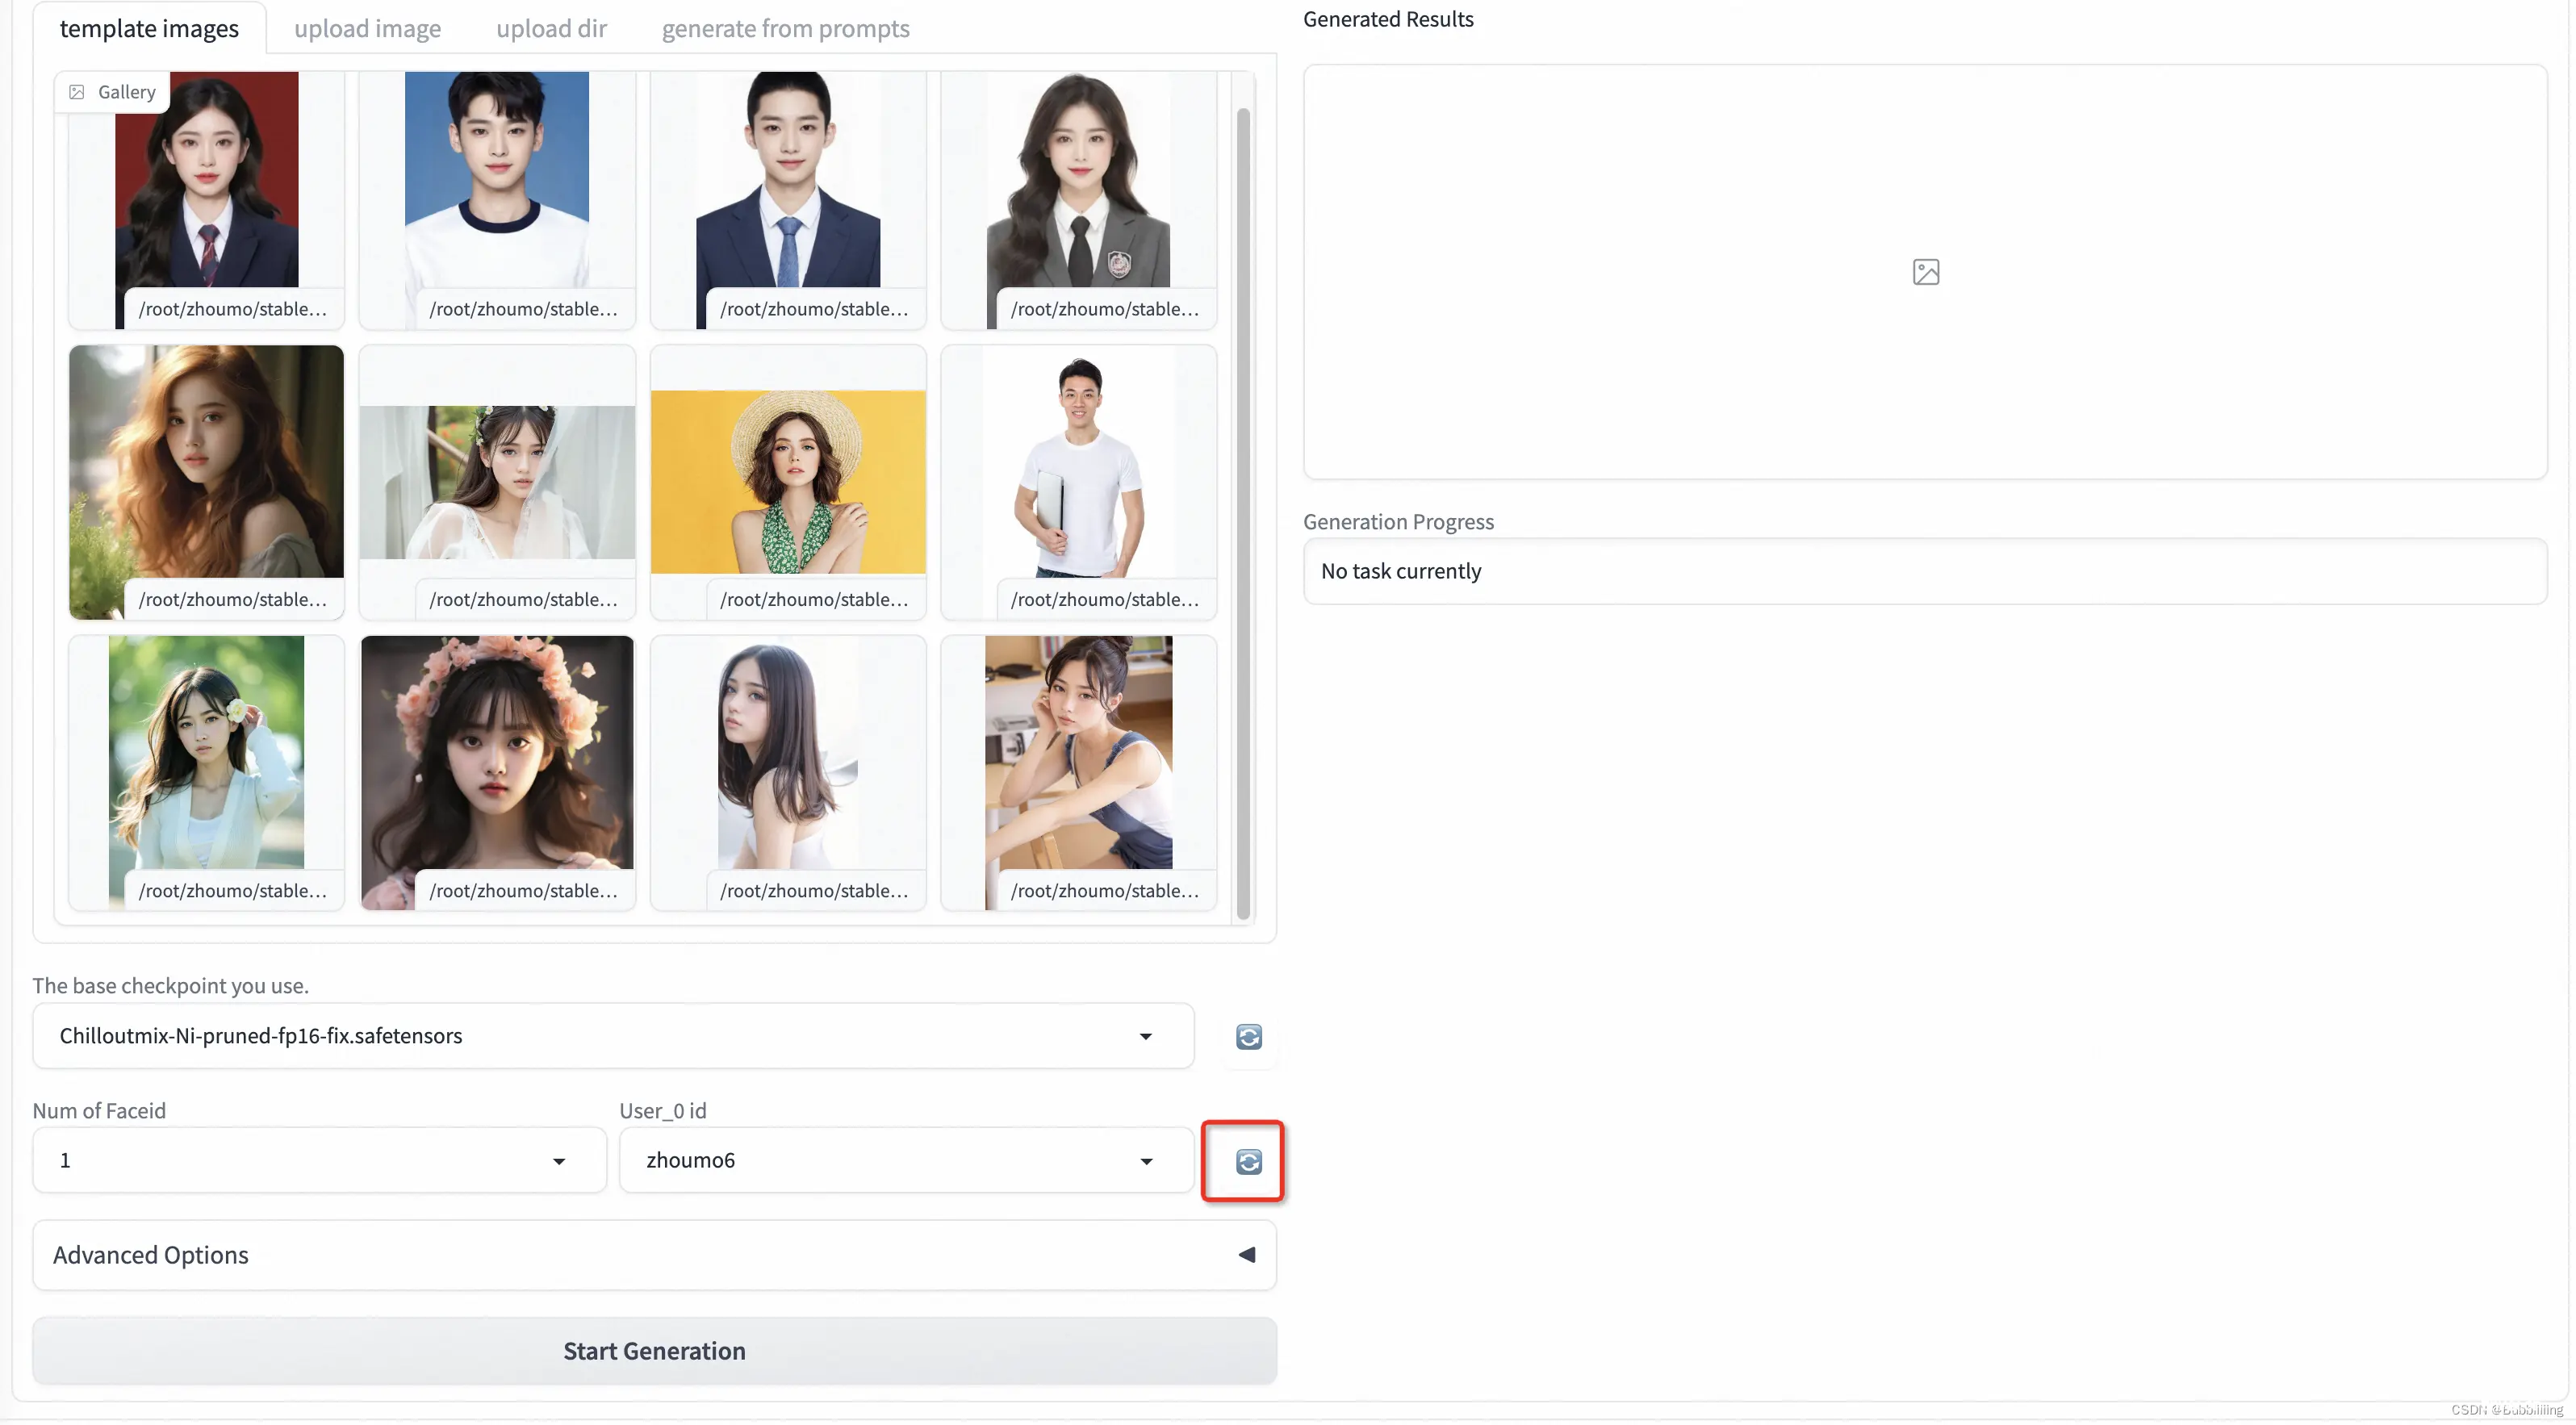Click the Start Generation button
2576x1425 pixels.
(x=654, y=1349)
